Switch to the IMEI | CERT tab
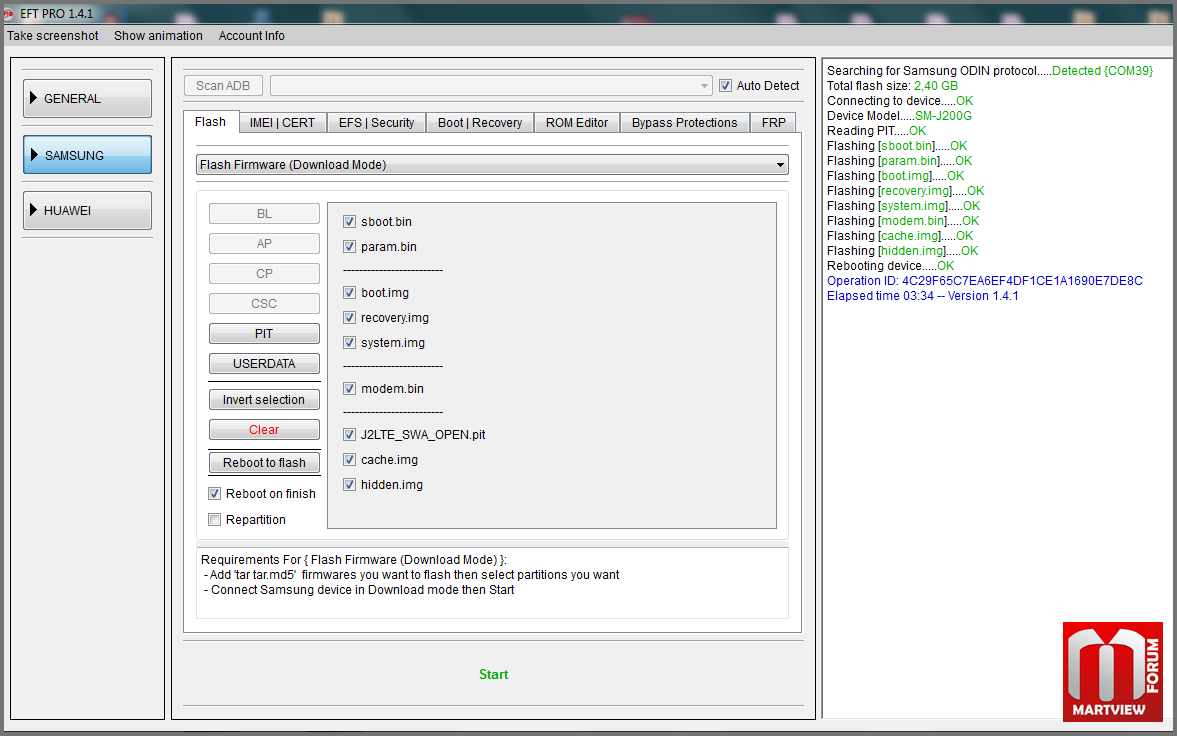The height and width of the screenshot is (736, 1177). [282, 122]
